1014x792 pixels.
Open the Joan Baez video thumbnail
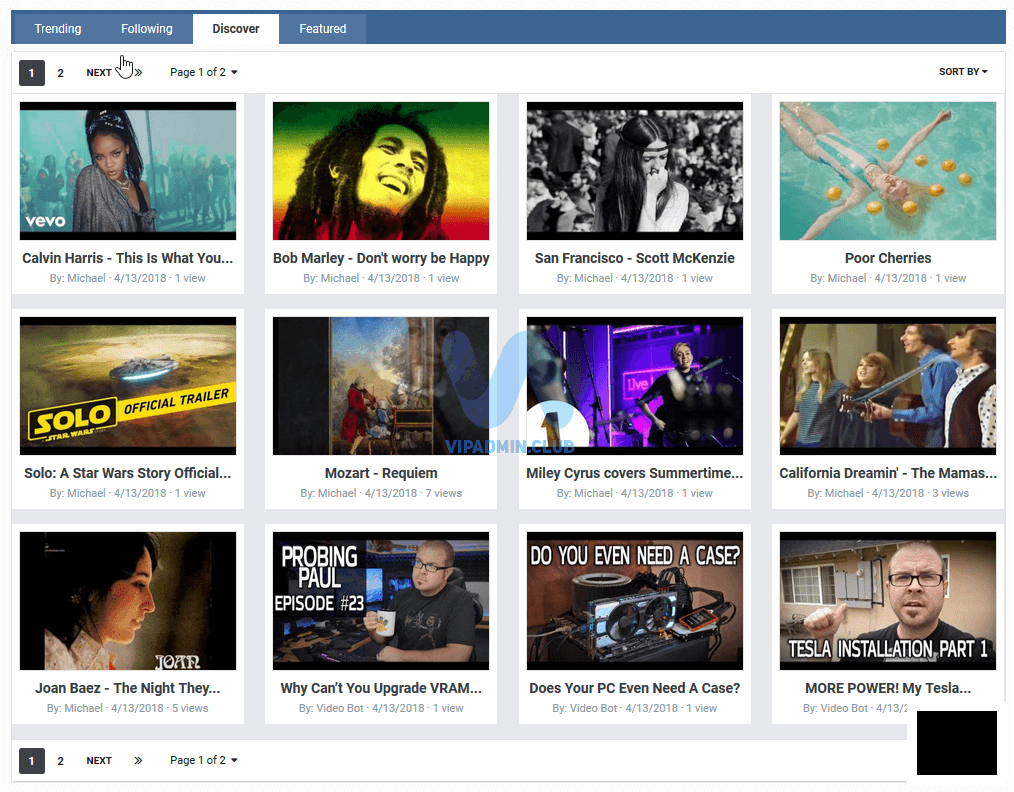[128, 601]
